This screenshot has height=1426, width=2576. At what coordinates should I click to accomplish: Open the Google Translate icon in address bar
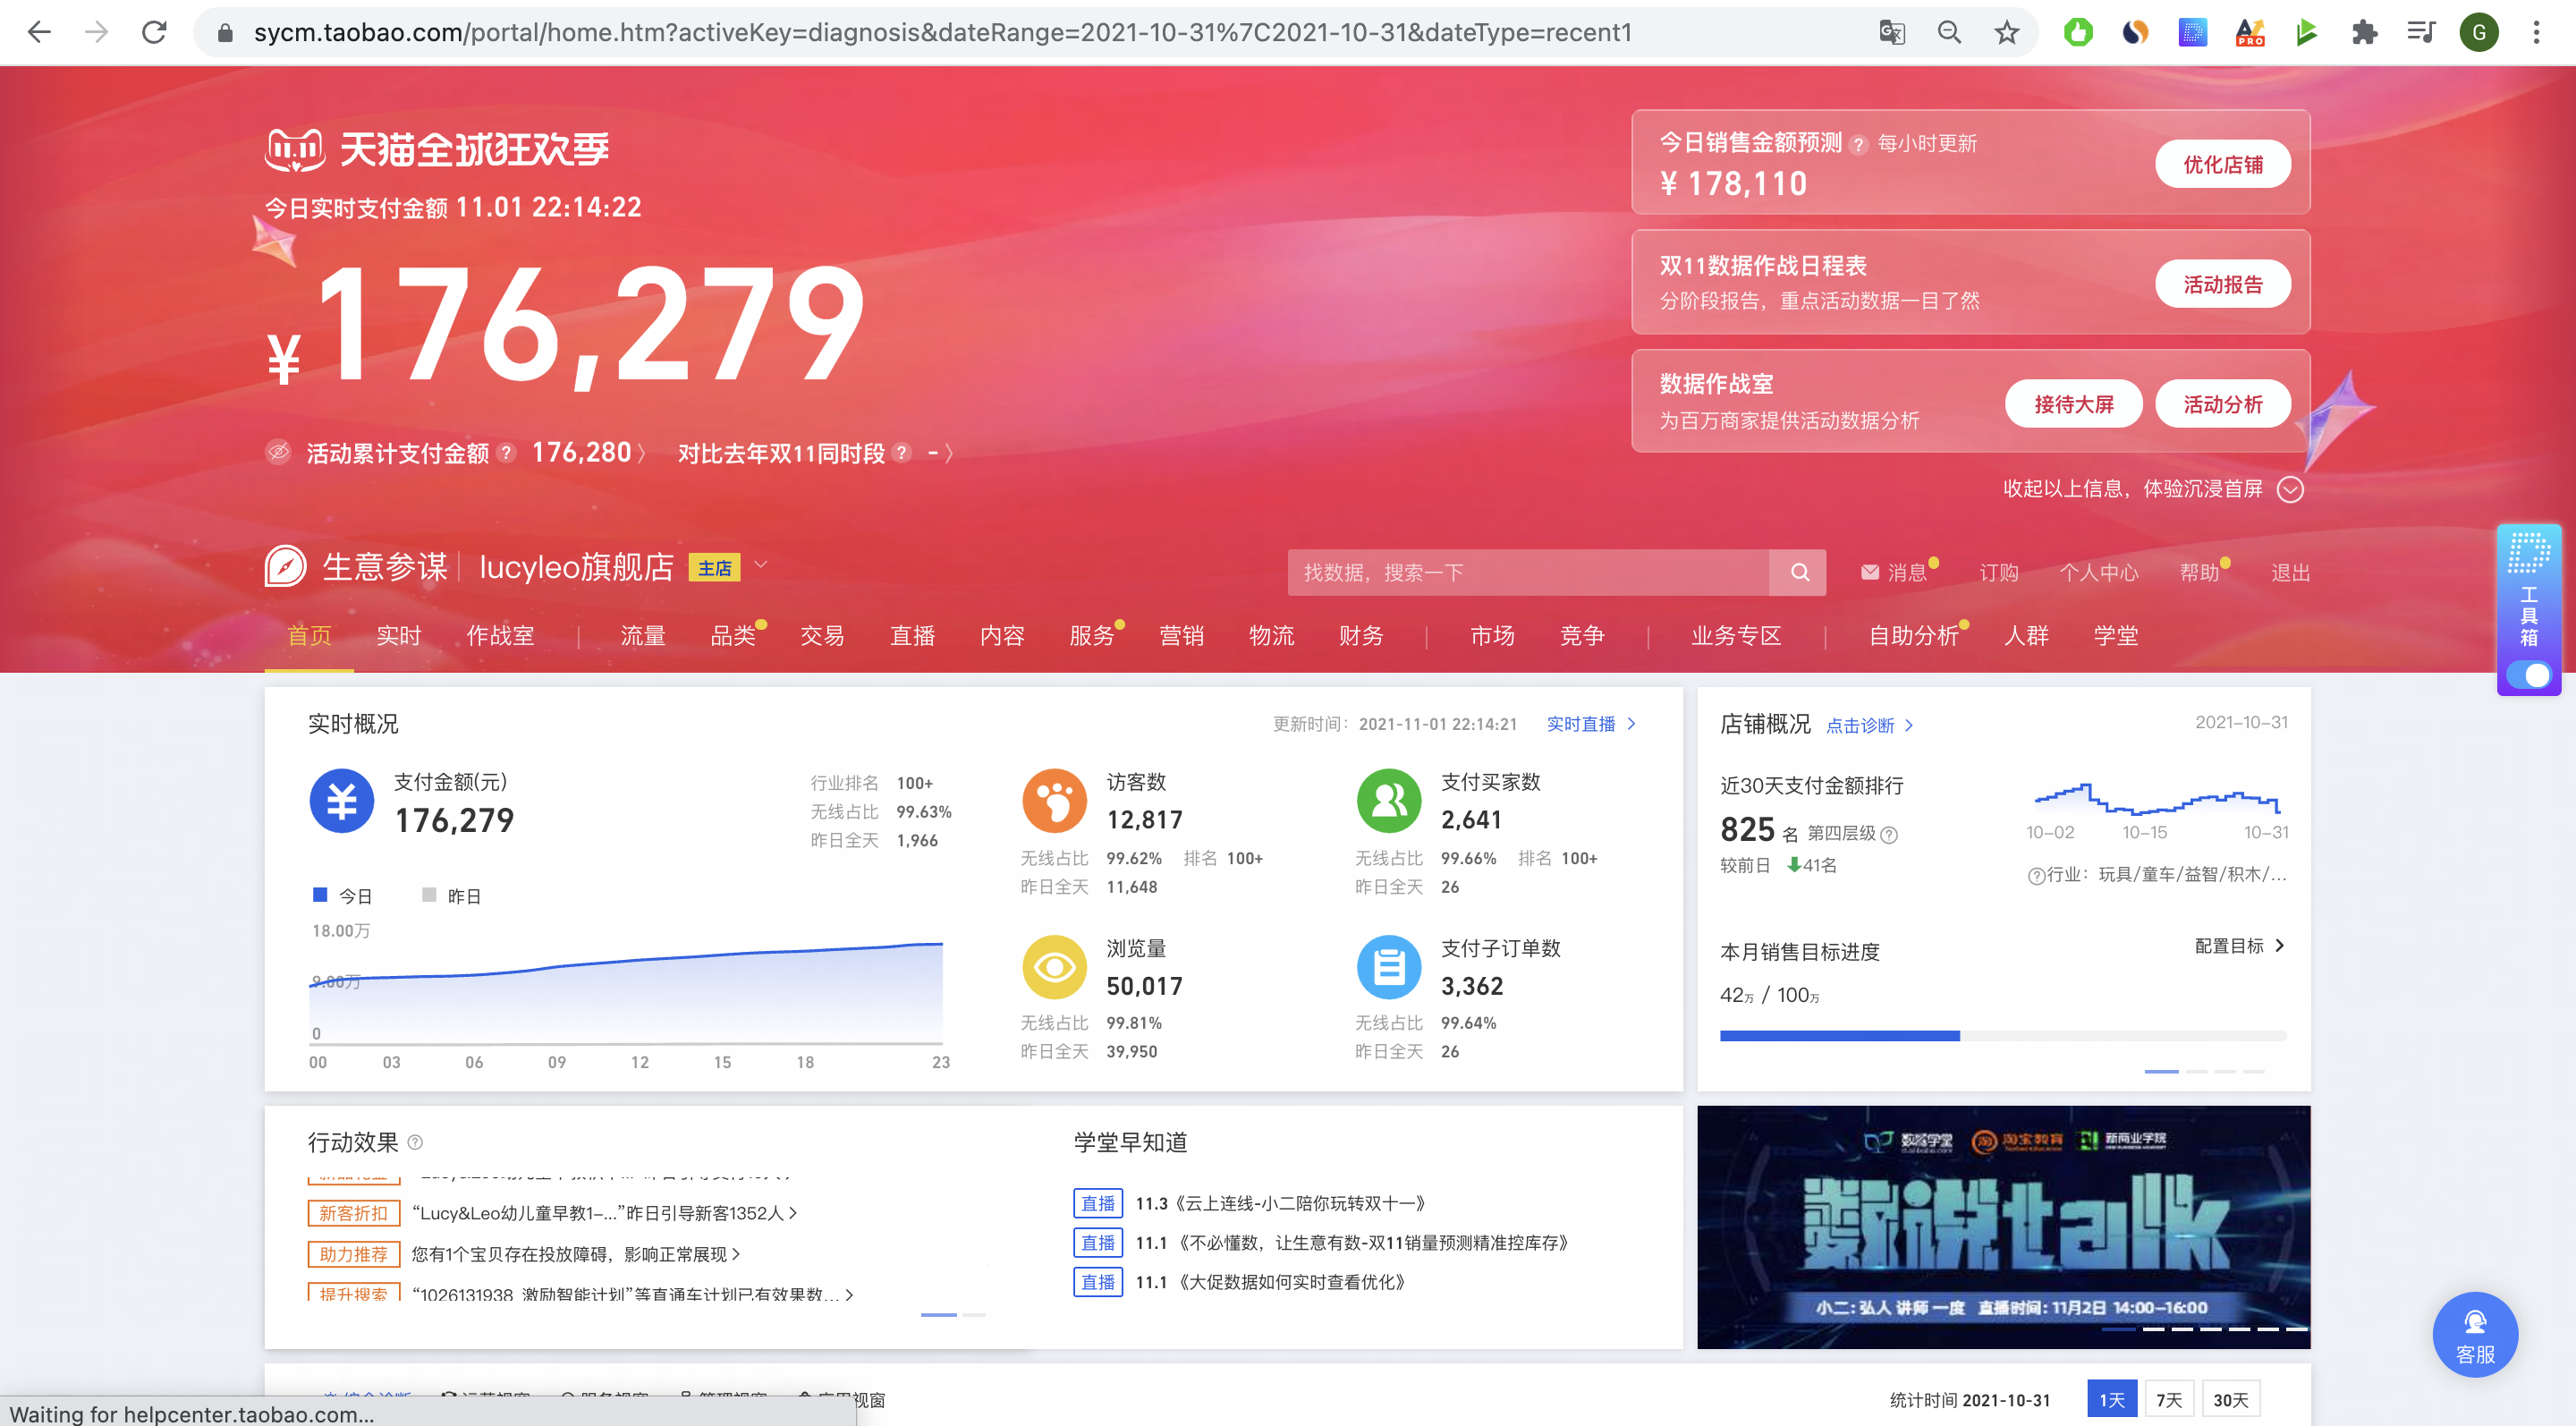click(x=1892, y=32)
